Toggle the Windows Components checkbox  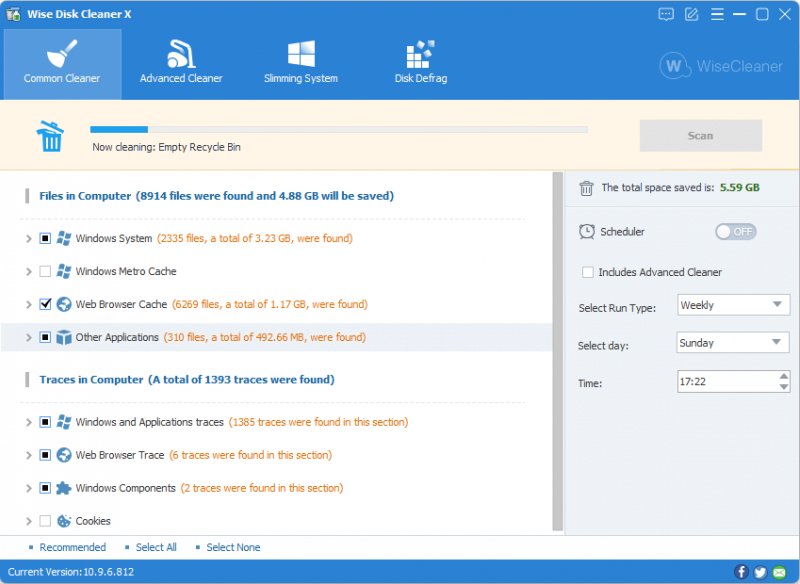[45, 488]
